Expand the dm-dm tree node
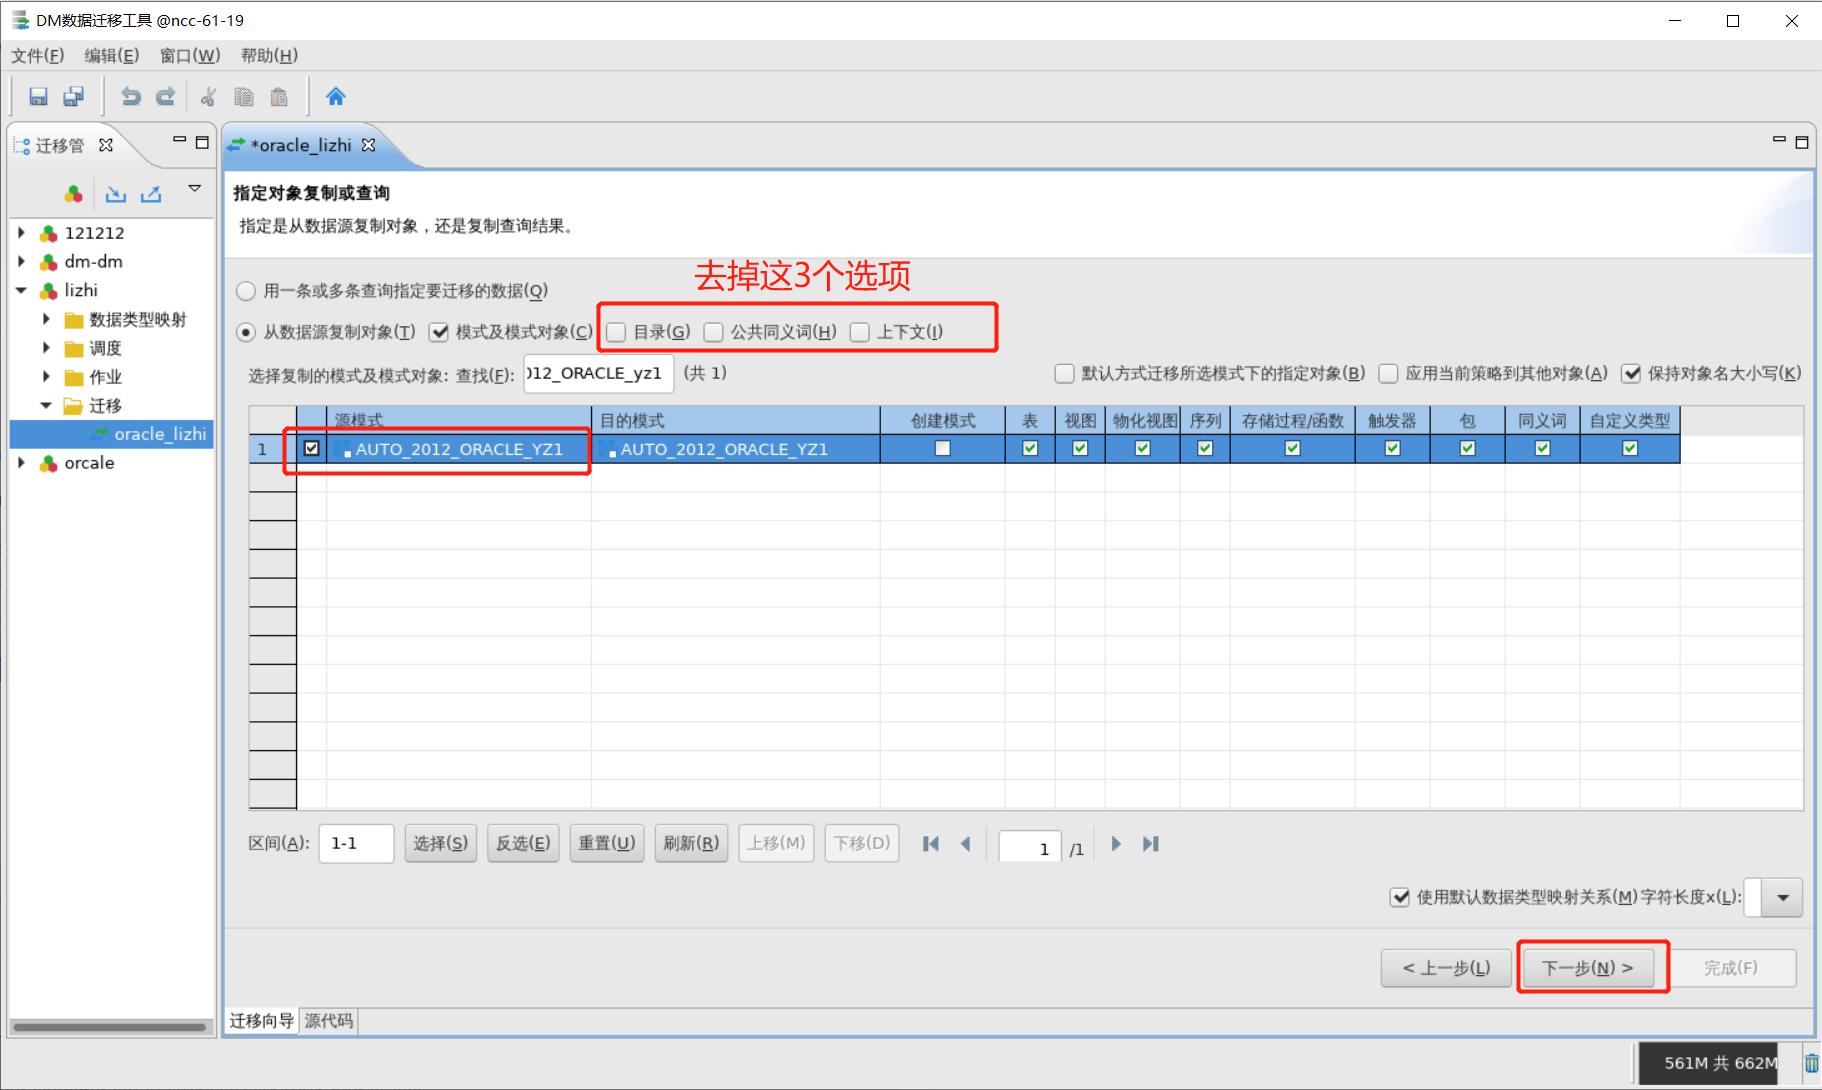Image resolution: width=1822 pixels, height=1090 pixels. [x=21, y=262]
